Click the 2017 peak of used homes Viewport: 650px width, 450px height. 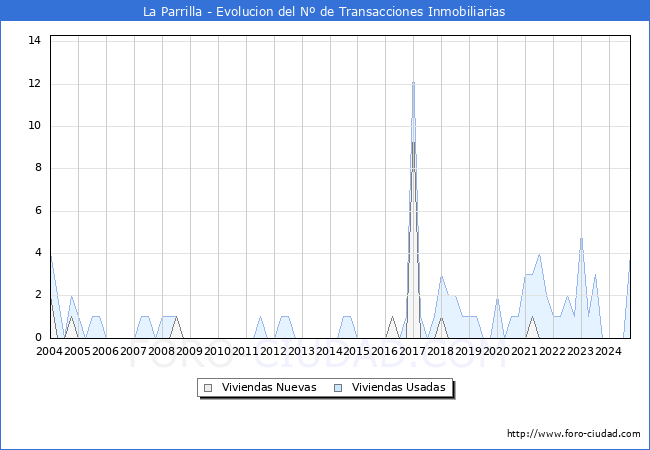[413, 83]
